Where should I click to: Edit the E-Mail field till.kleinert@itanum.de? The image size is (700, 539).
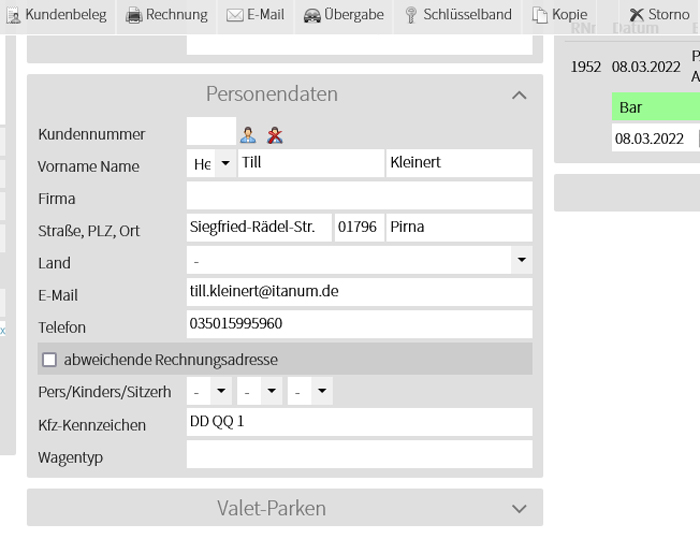pos(359,292)
